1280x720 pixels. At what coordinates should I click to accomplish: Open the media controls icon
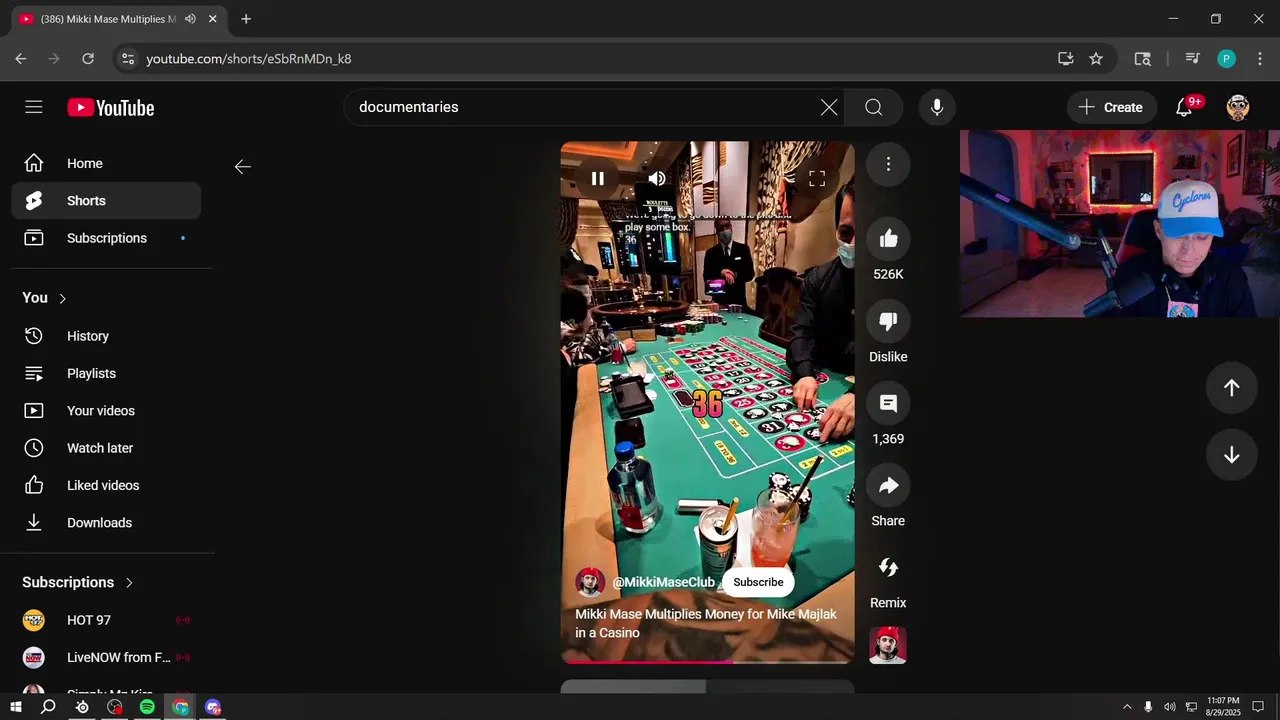1192,59
